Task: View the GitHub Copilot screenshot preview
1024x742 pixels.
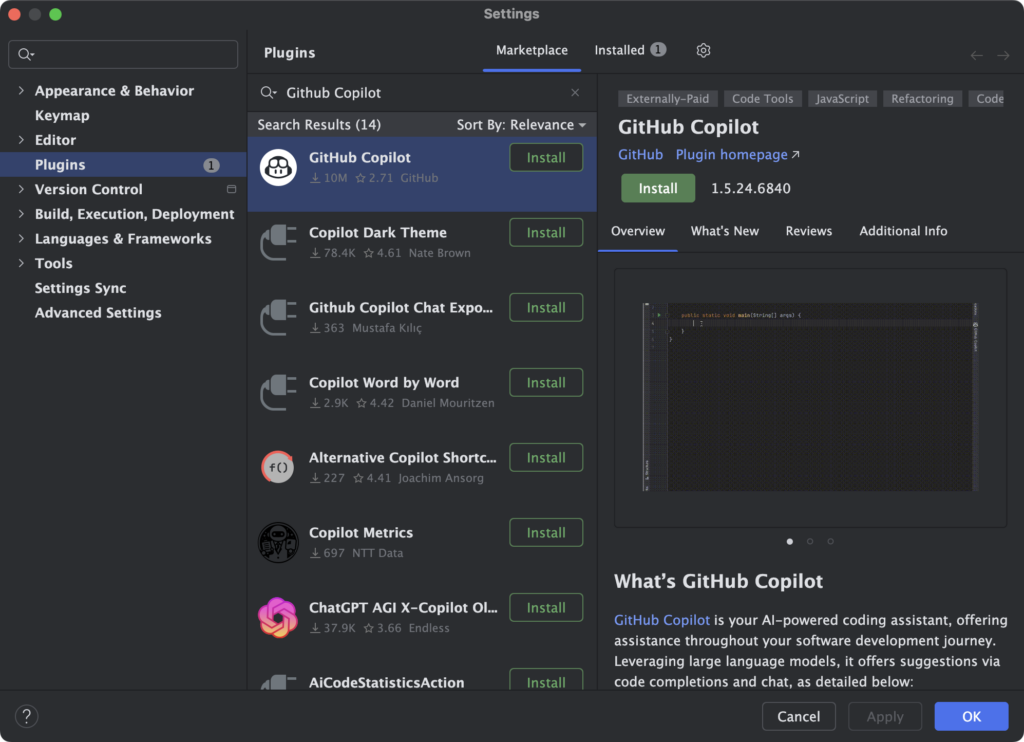Action: coord(810,397)
